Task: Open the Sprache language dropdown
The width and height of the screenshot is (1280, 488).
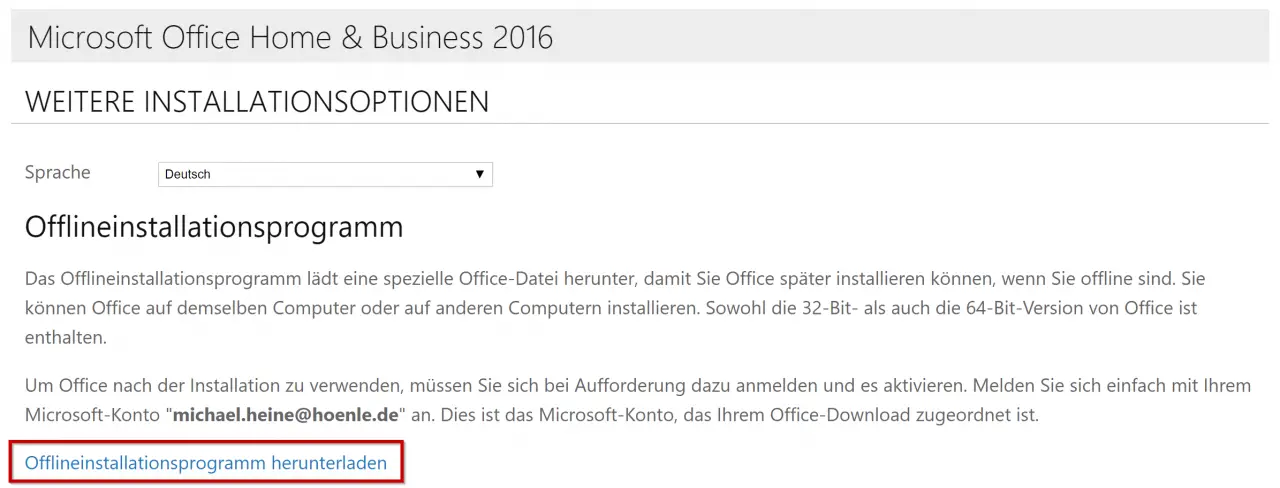Action: [325, 174]
